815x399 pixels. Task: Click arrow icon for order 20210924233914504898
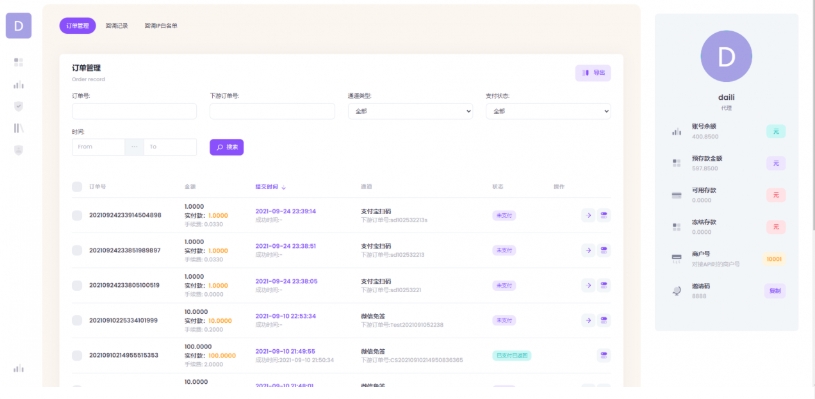[588, 215]
